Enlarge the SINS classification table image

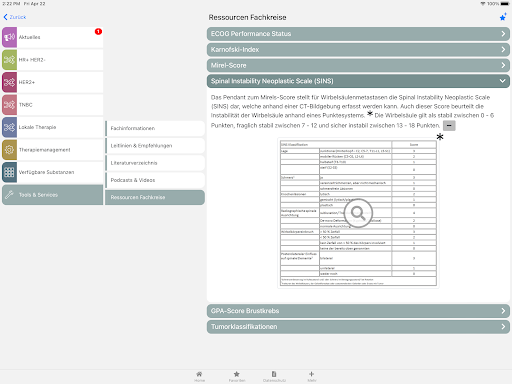[358, 213]
